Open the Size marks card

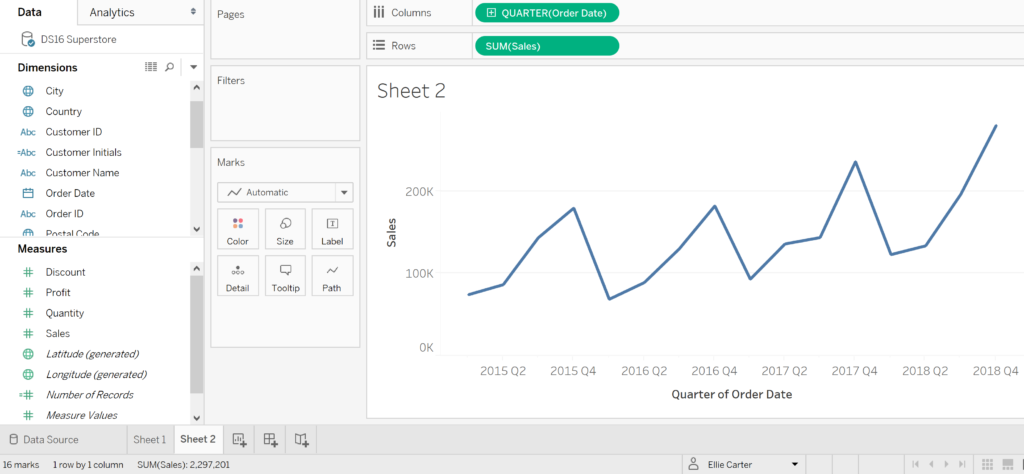click(285, 229)
